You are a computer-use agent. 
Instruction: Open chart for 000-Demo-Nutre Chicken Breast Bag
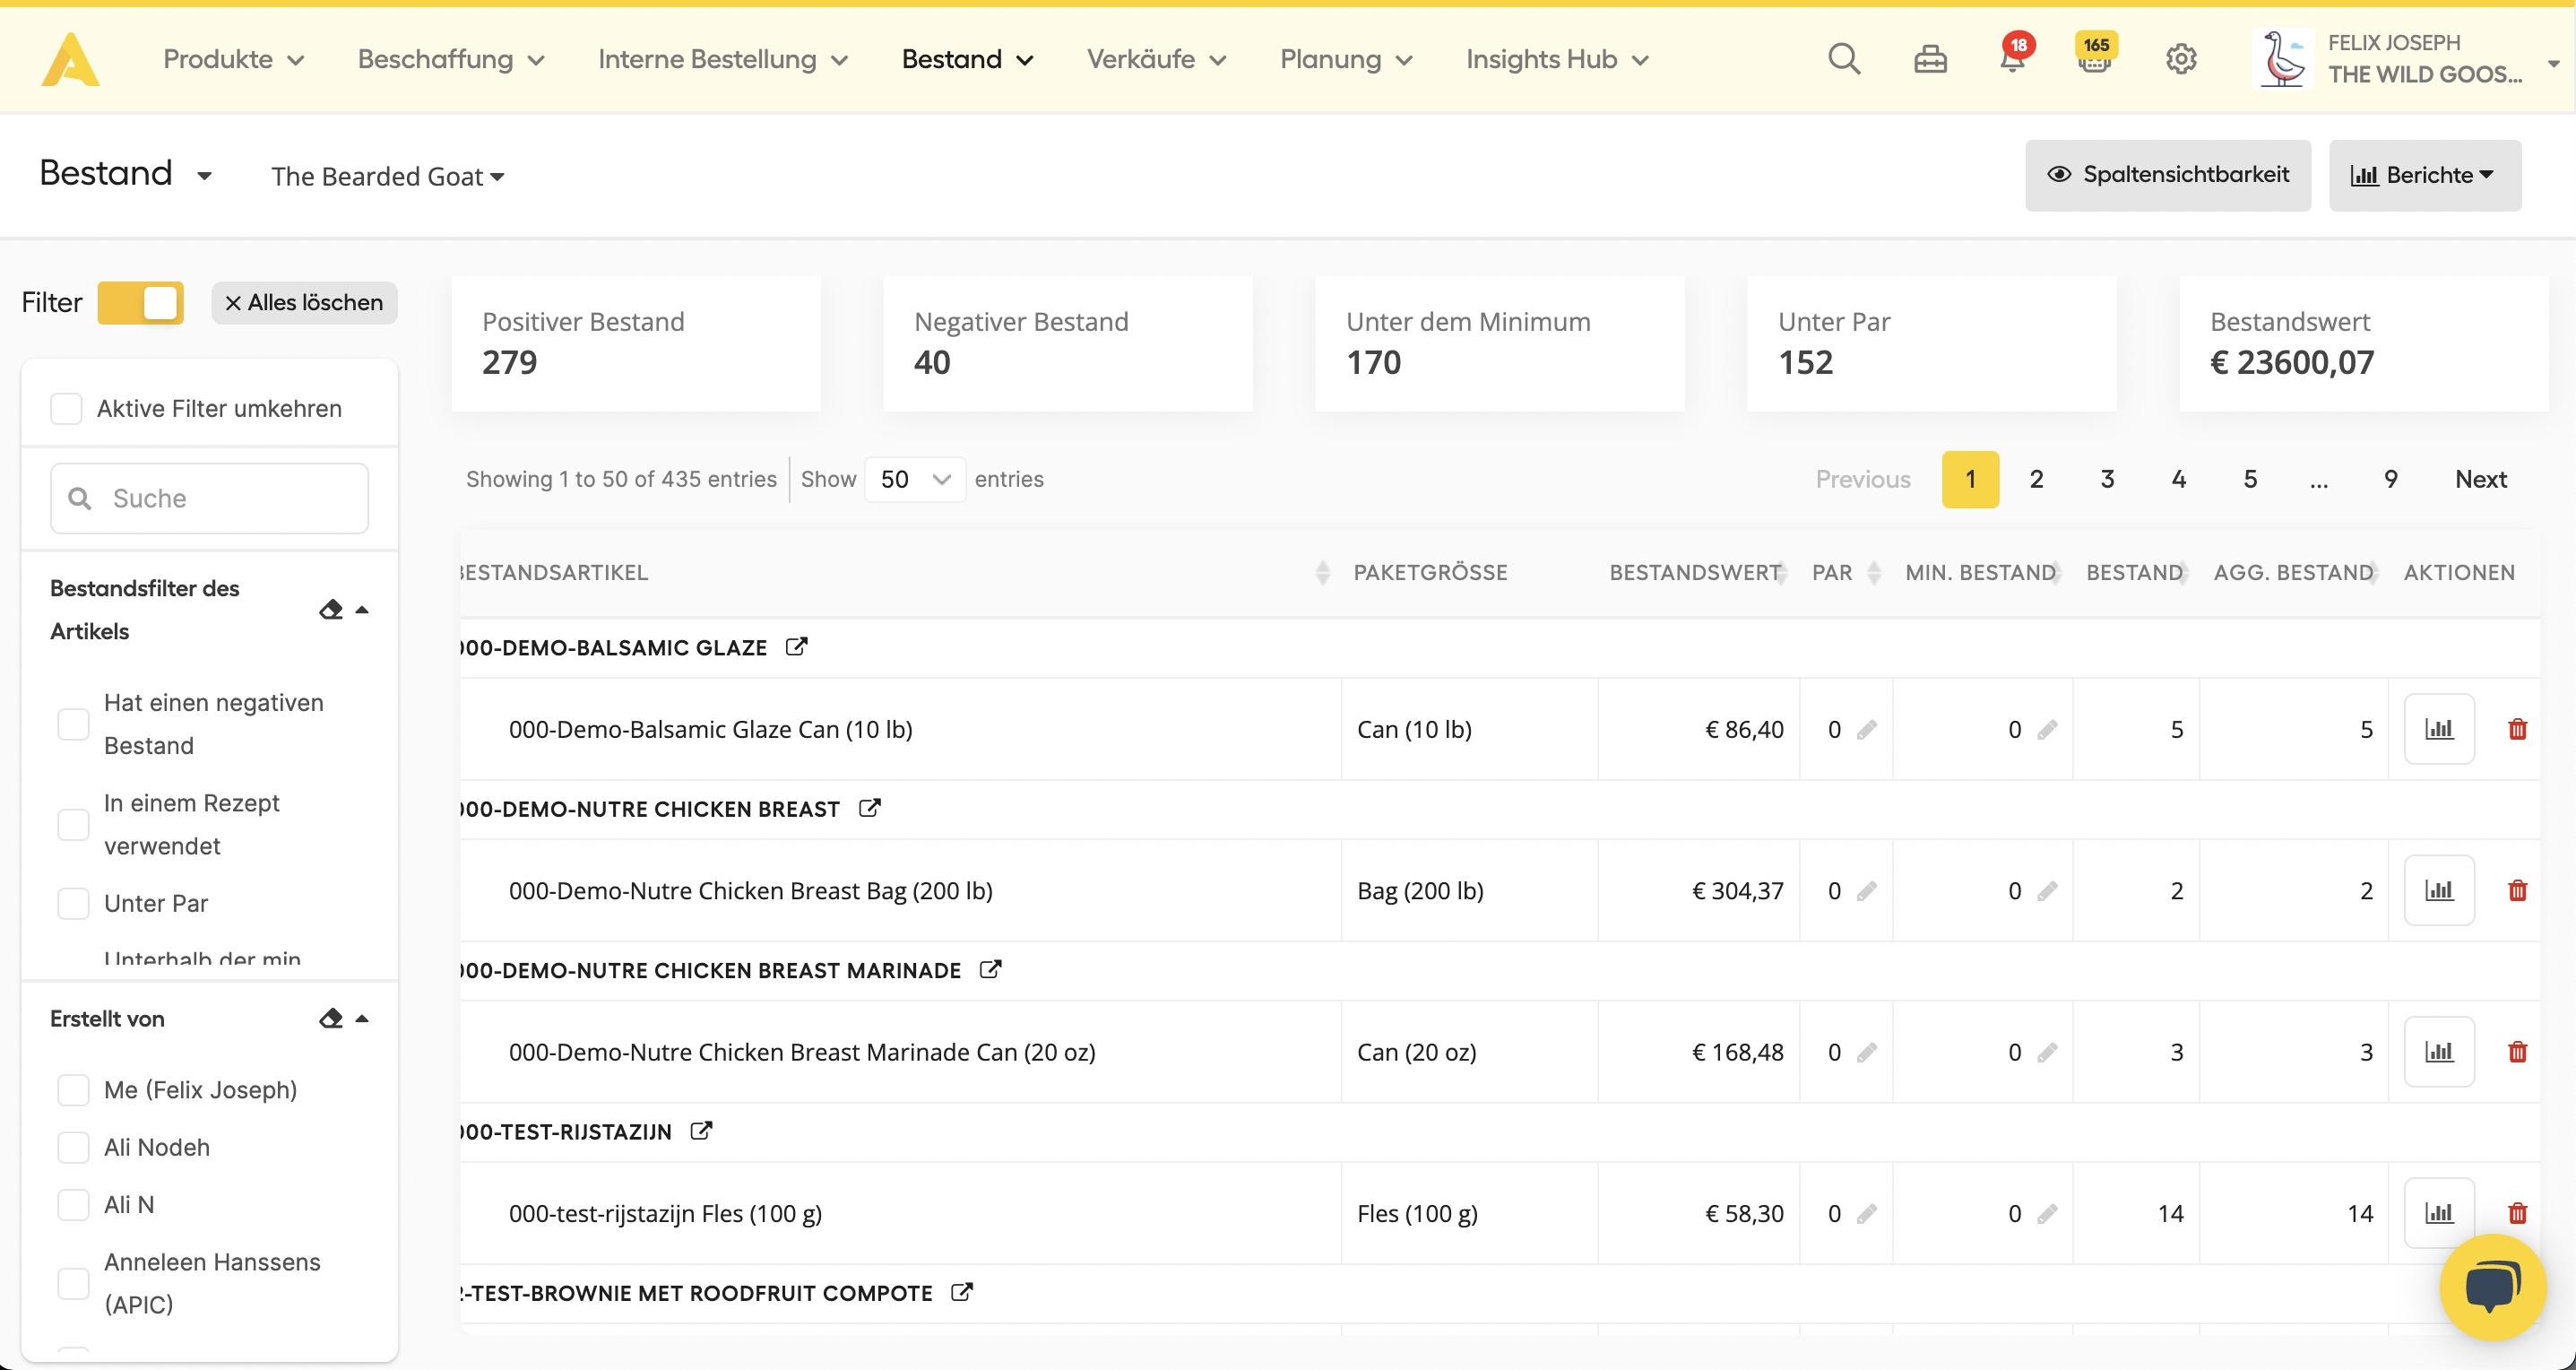[2439, 890]
